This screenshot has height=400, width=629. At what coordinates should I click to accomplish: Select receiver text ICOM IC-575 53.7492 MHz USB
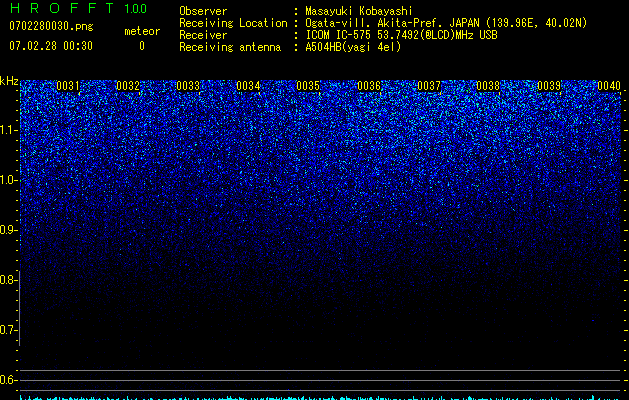(402, 35)
